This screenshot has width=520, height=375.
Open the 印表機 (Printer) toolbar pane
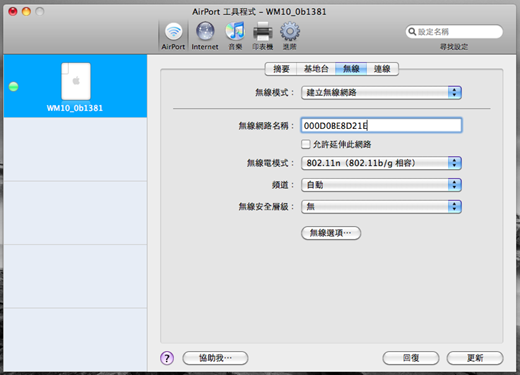pos(263,36)
